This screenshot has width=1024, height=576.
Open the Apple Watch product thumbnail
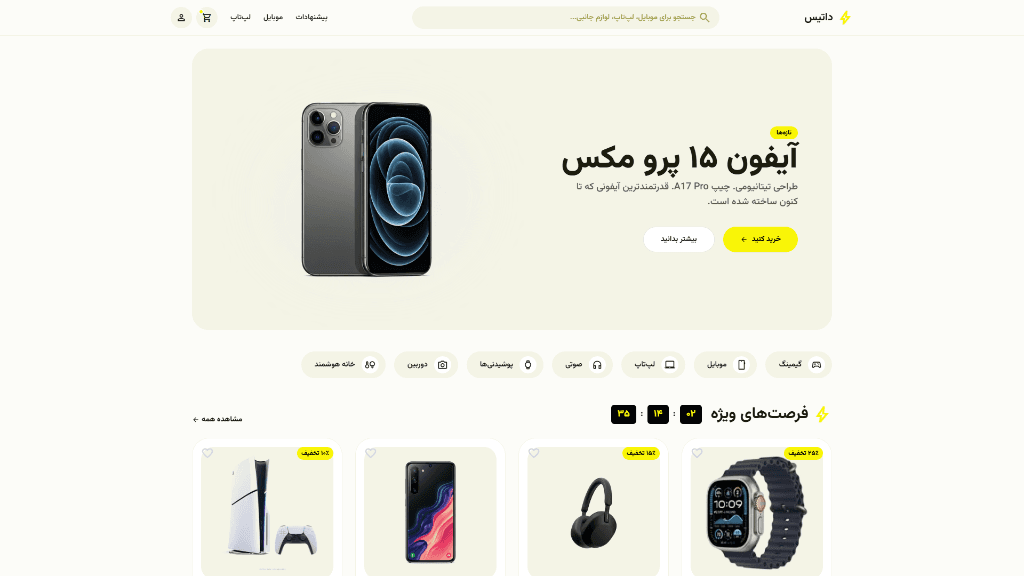point(756,512)
